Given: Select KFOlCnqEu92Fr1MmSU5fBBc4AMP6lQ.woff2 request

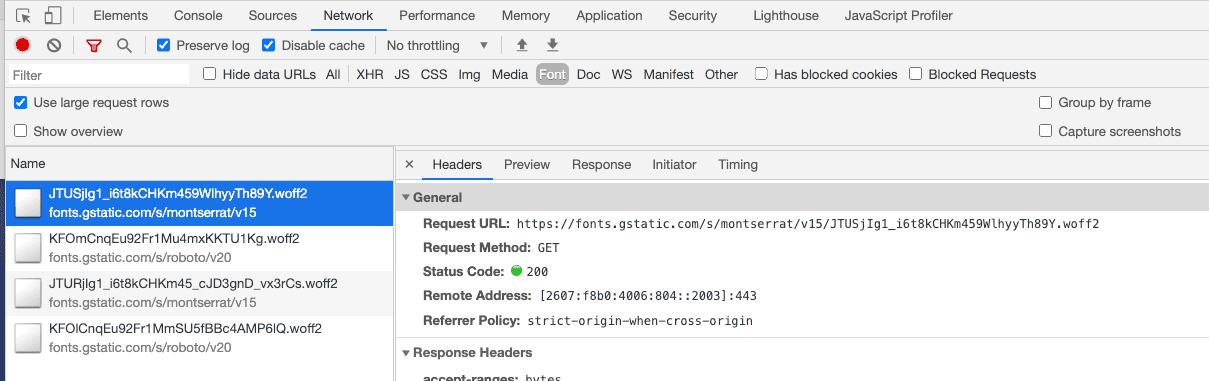Looking at the screenshot, I should pyautogui.click(x=200, y=337).
